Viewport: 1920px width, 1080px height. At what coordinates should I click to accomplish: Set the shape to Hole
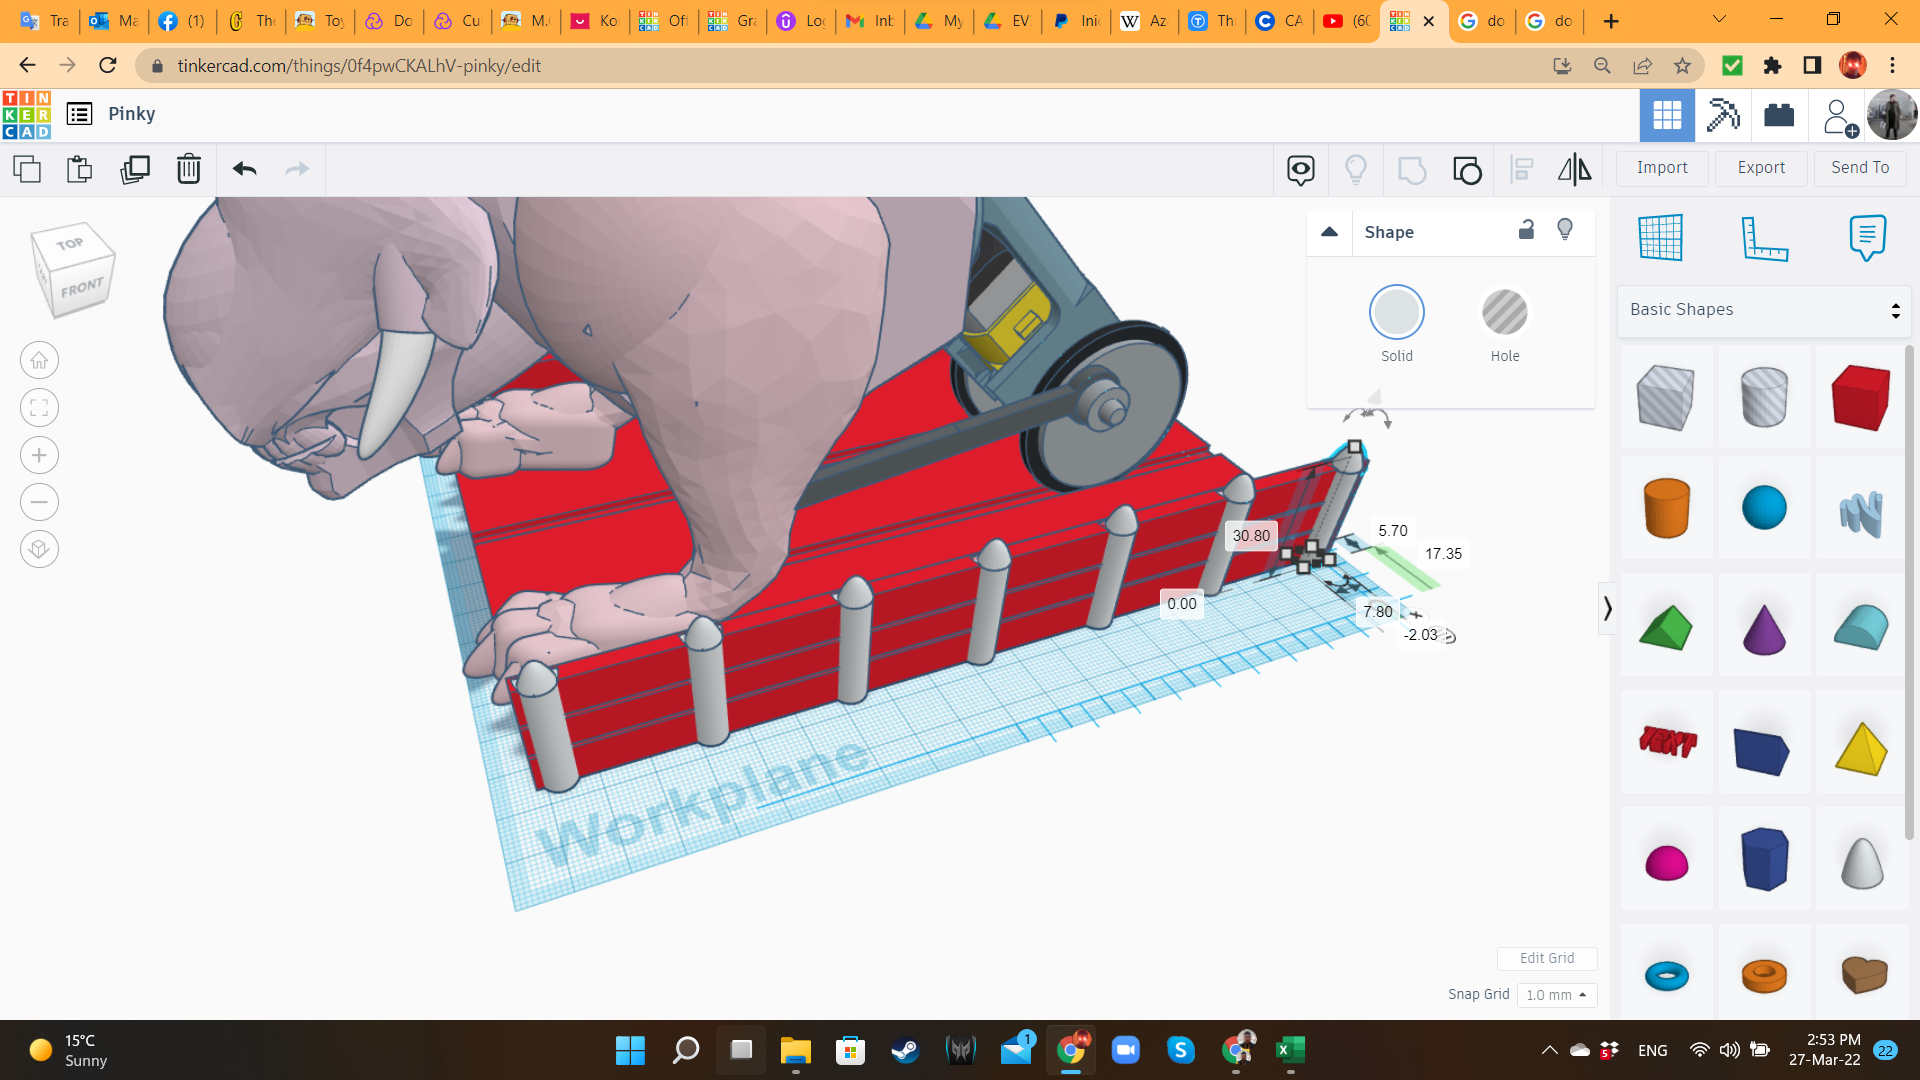pos(1504,313)
